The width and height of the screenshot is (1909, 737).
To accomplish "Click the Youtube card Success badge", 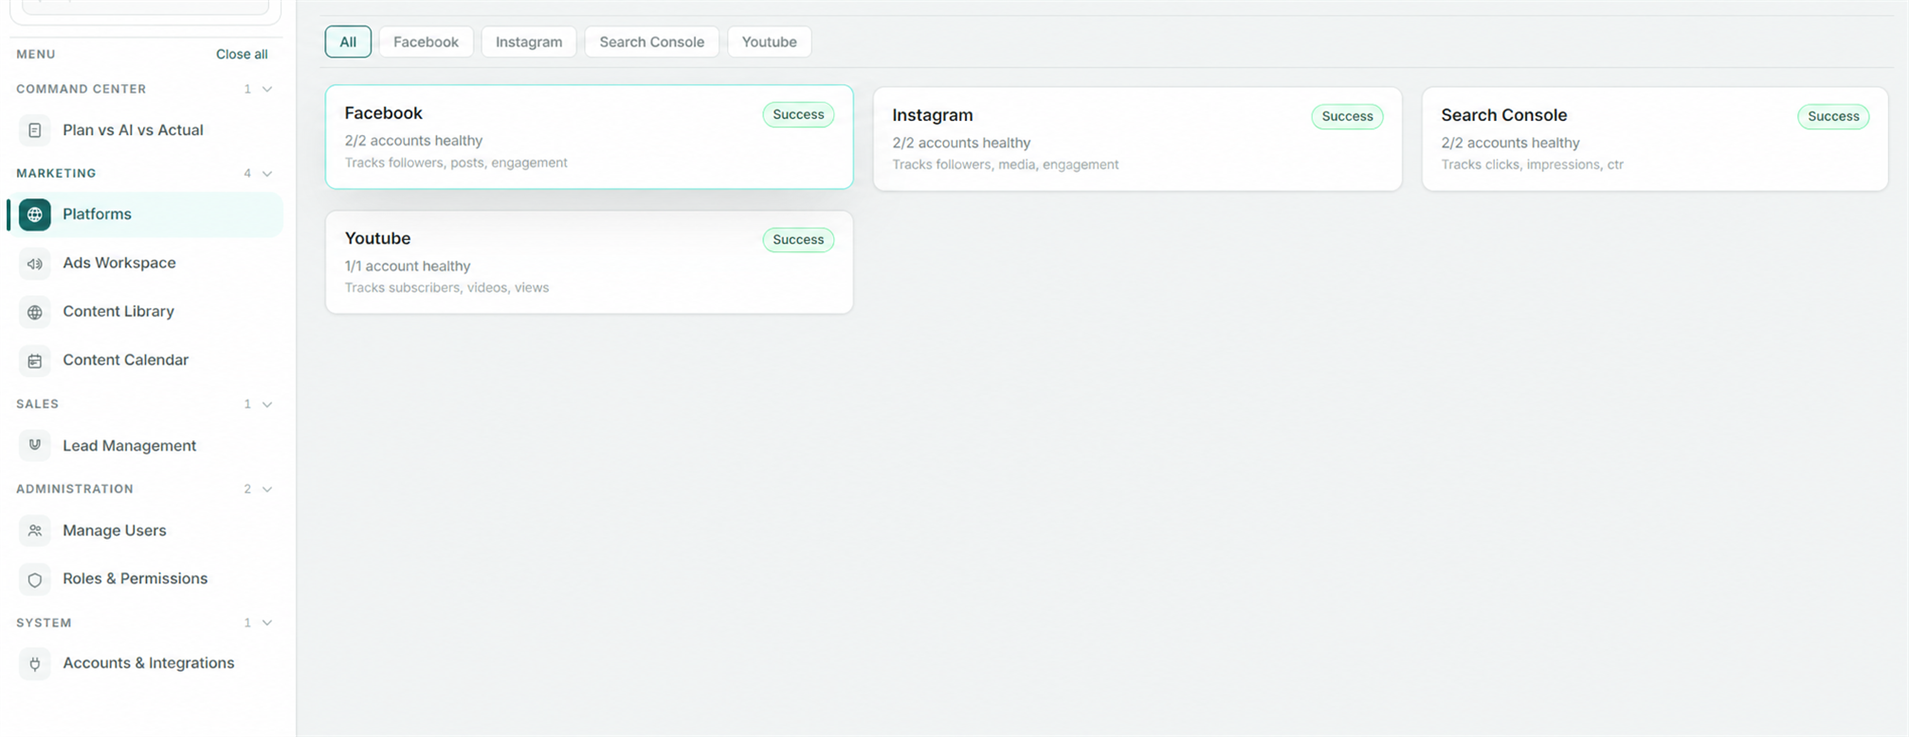I will (x=798, y=239).
